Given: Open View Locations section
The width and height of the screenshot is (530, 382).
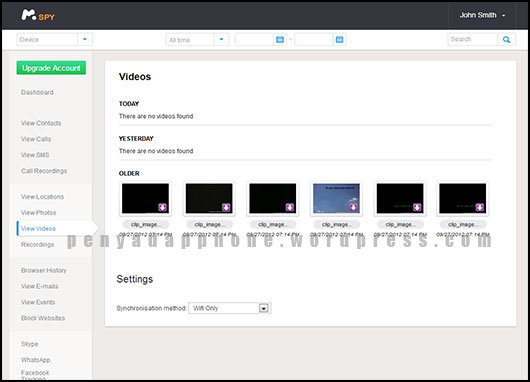Looking at the screenshot, I should tap(42, 197).
